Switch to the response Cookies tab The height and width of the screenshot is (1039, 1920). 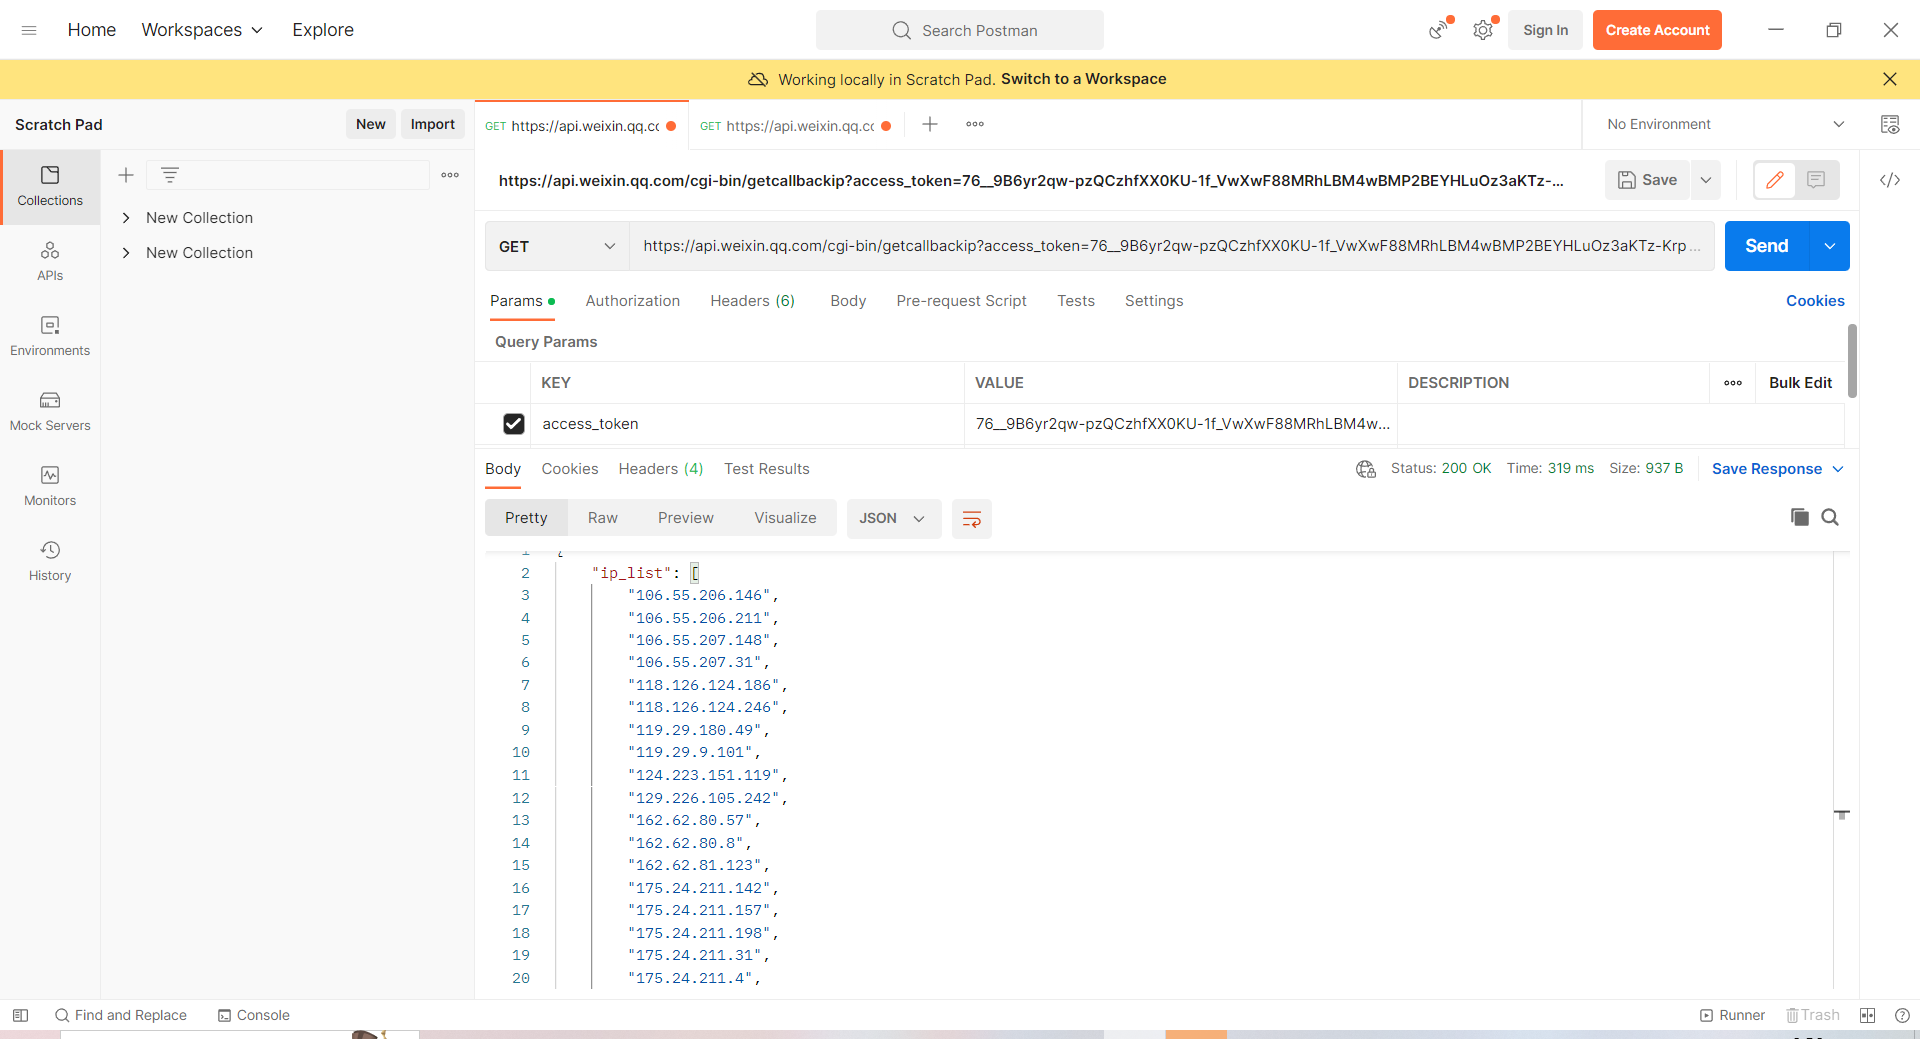(x=570, y=469)
